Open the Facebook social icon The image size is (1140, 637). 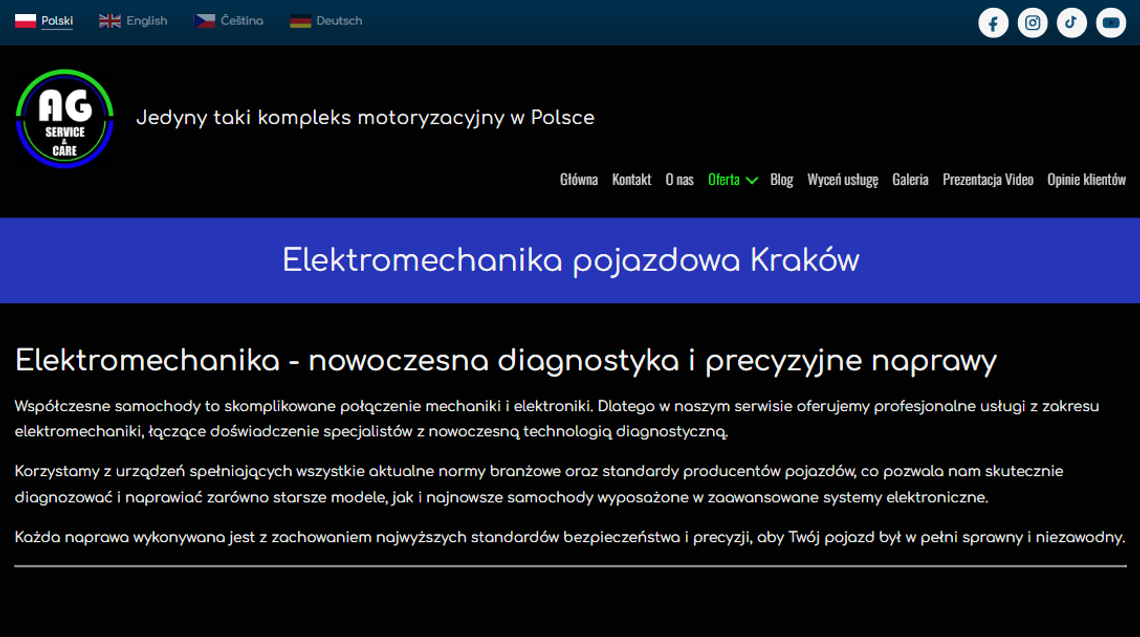coord(993,23)
